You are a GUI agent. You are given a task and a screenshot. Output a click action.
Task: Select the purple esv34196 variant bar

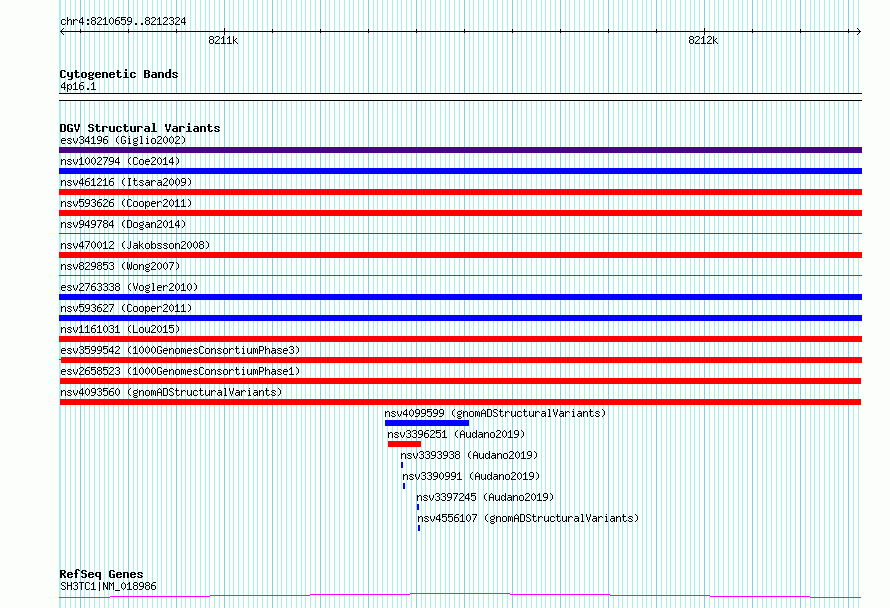(x=460, y=150)
